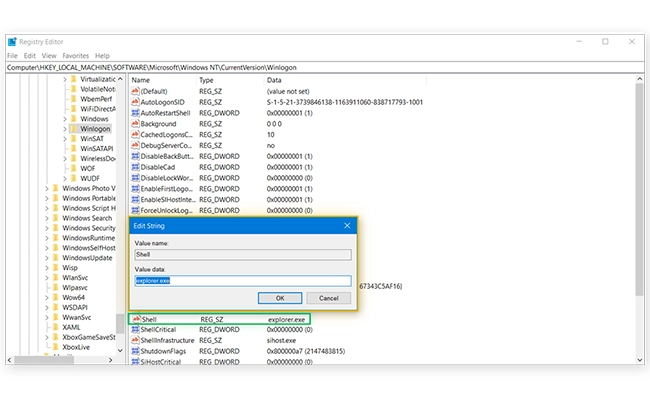Click the tree pane vertical scrollbar thumb
Image resolution: width=650 pixels, height=400 pixels.
pos(120,323)
